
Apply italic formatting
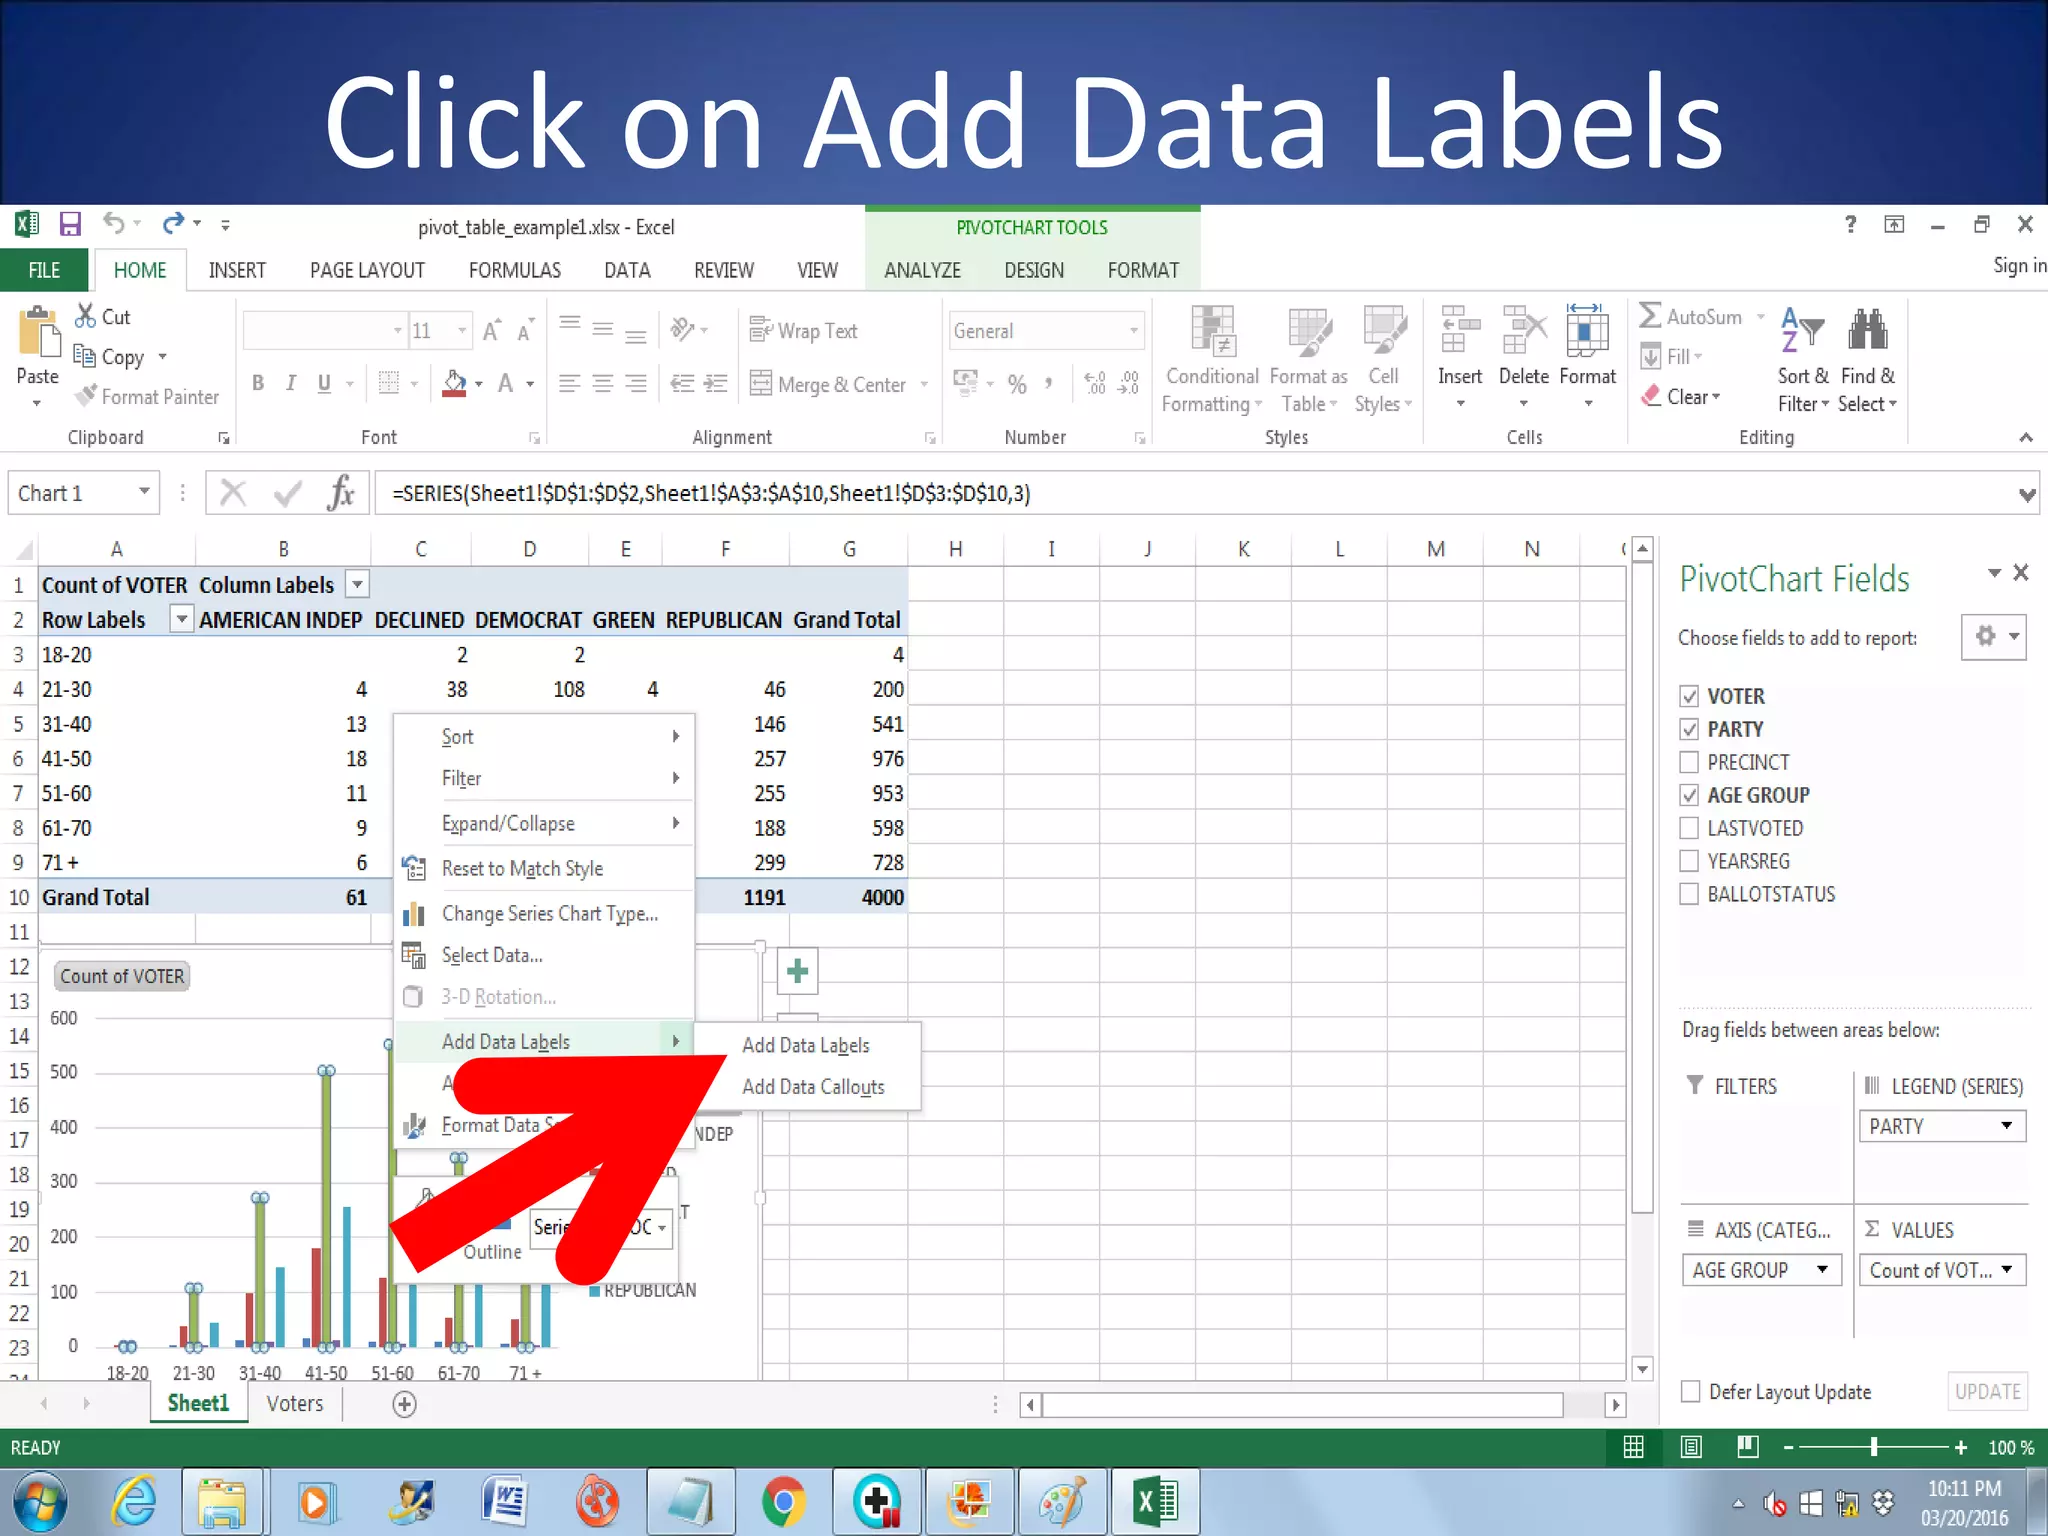click(291, 383)
